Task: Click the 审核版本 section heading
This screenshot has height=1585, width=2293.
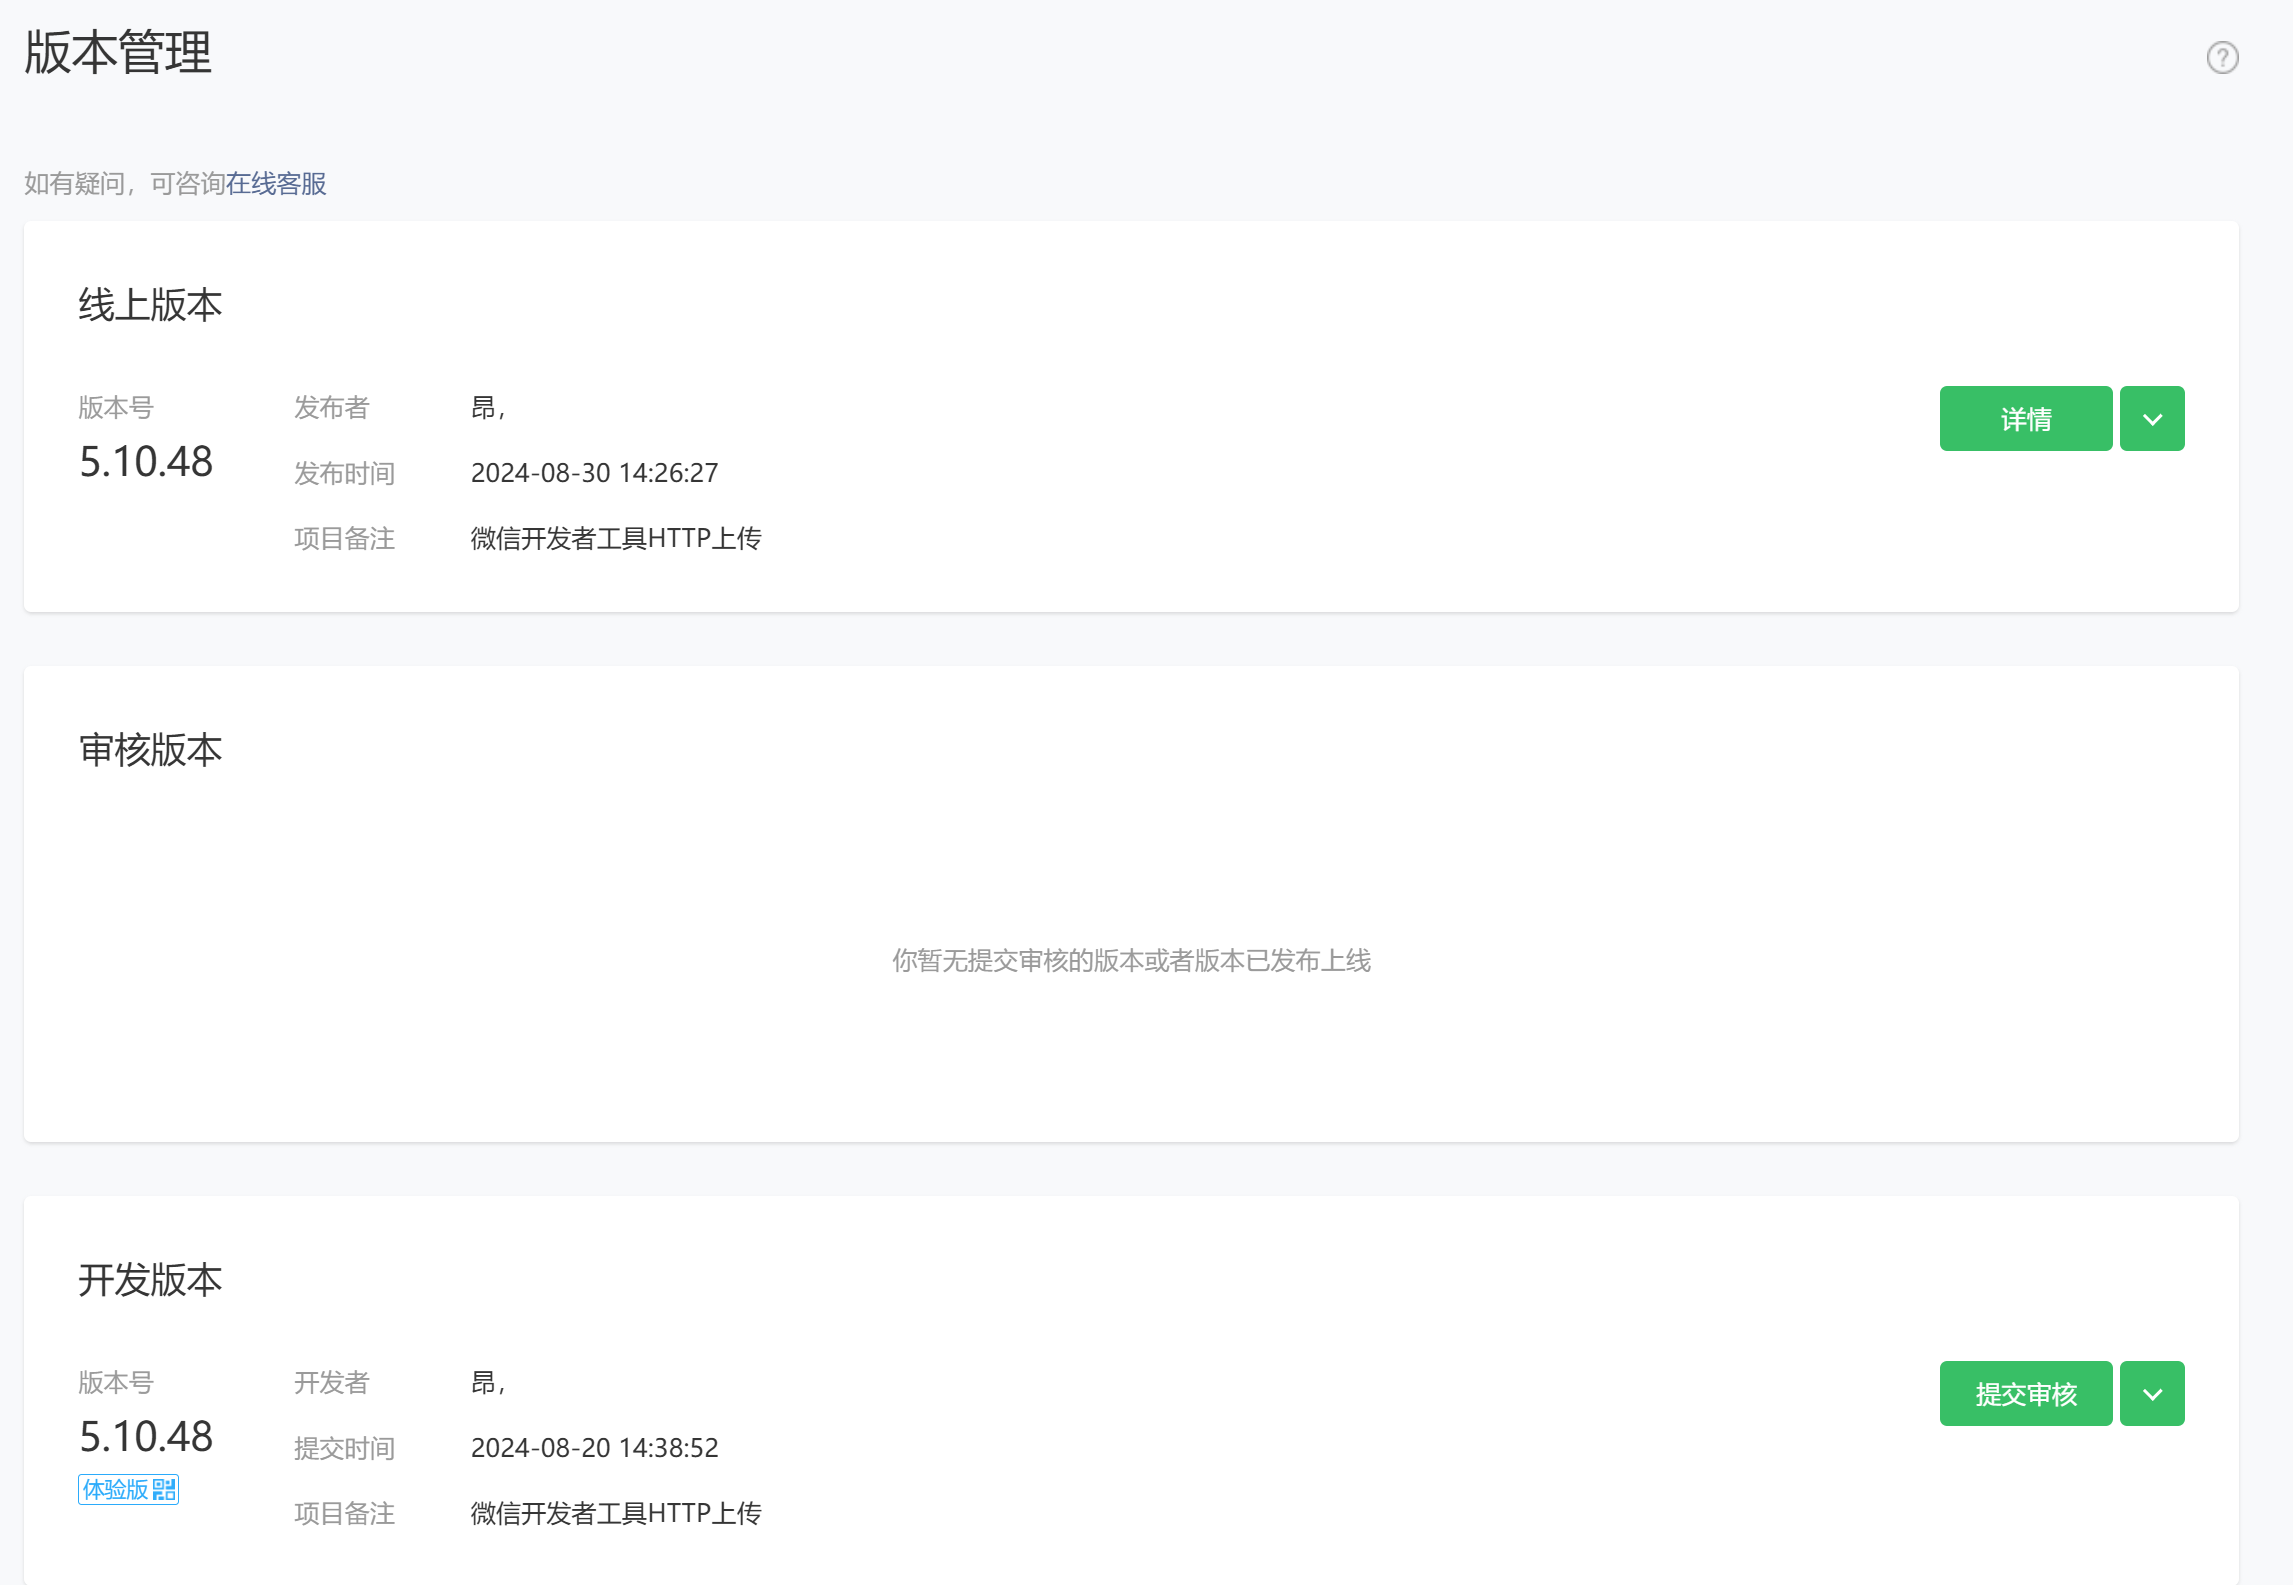Action: pyautogui.click(x=150, y=750)
